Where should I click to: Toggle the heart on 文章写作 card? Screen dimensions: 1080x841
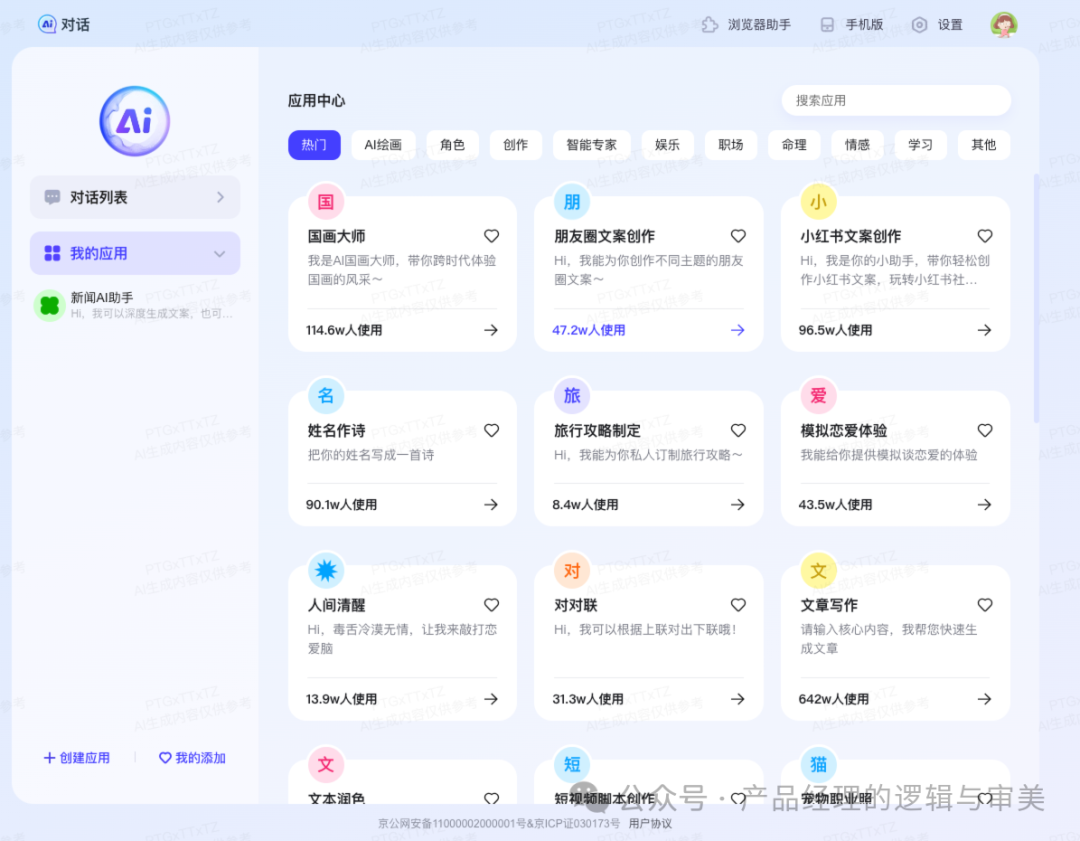(x=984, y=605)
